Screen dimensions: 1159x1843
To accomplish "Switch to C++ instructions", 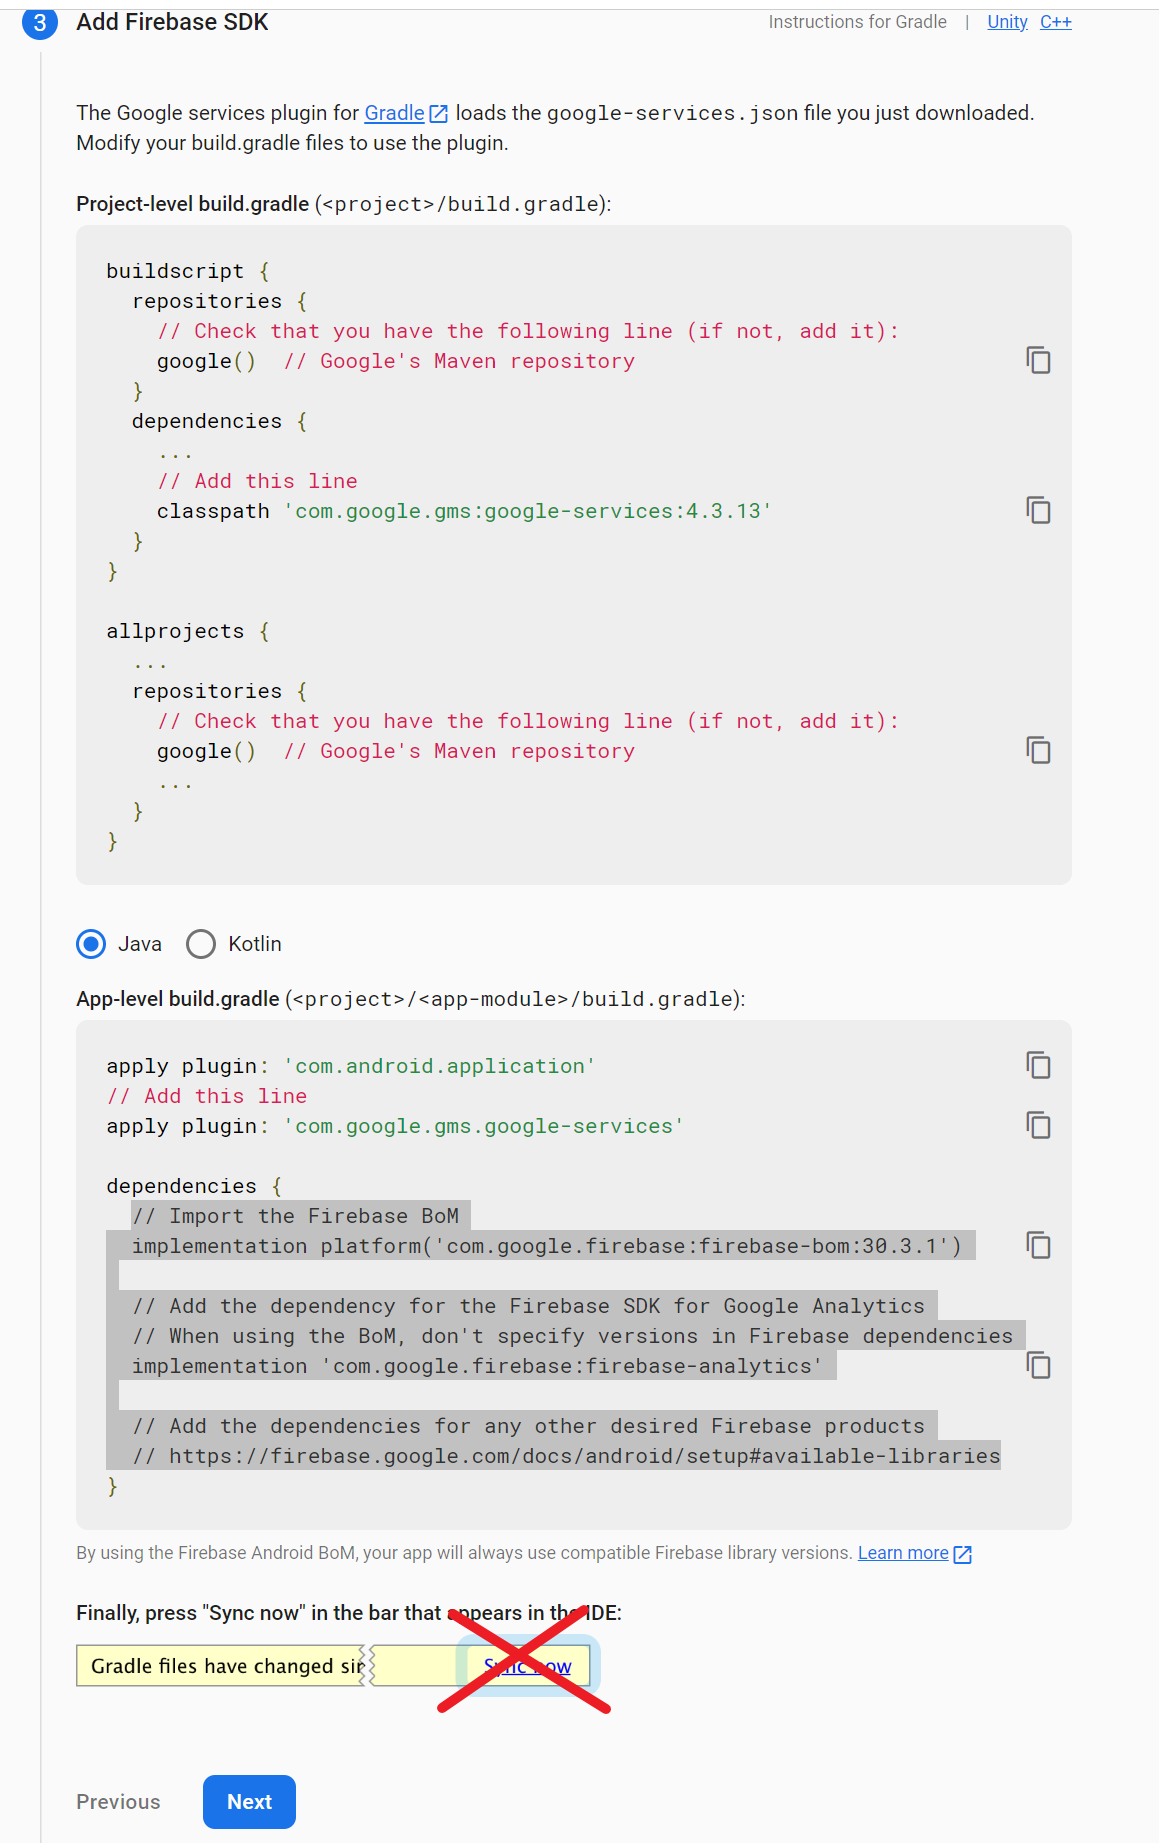I will click(1056, 22).
